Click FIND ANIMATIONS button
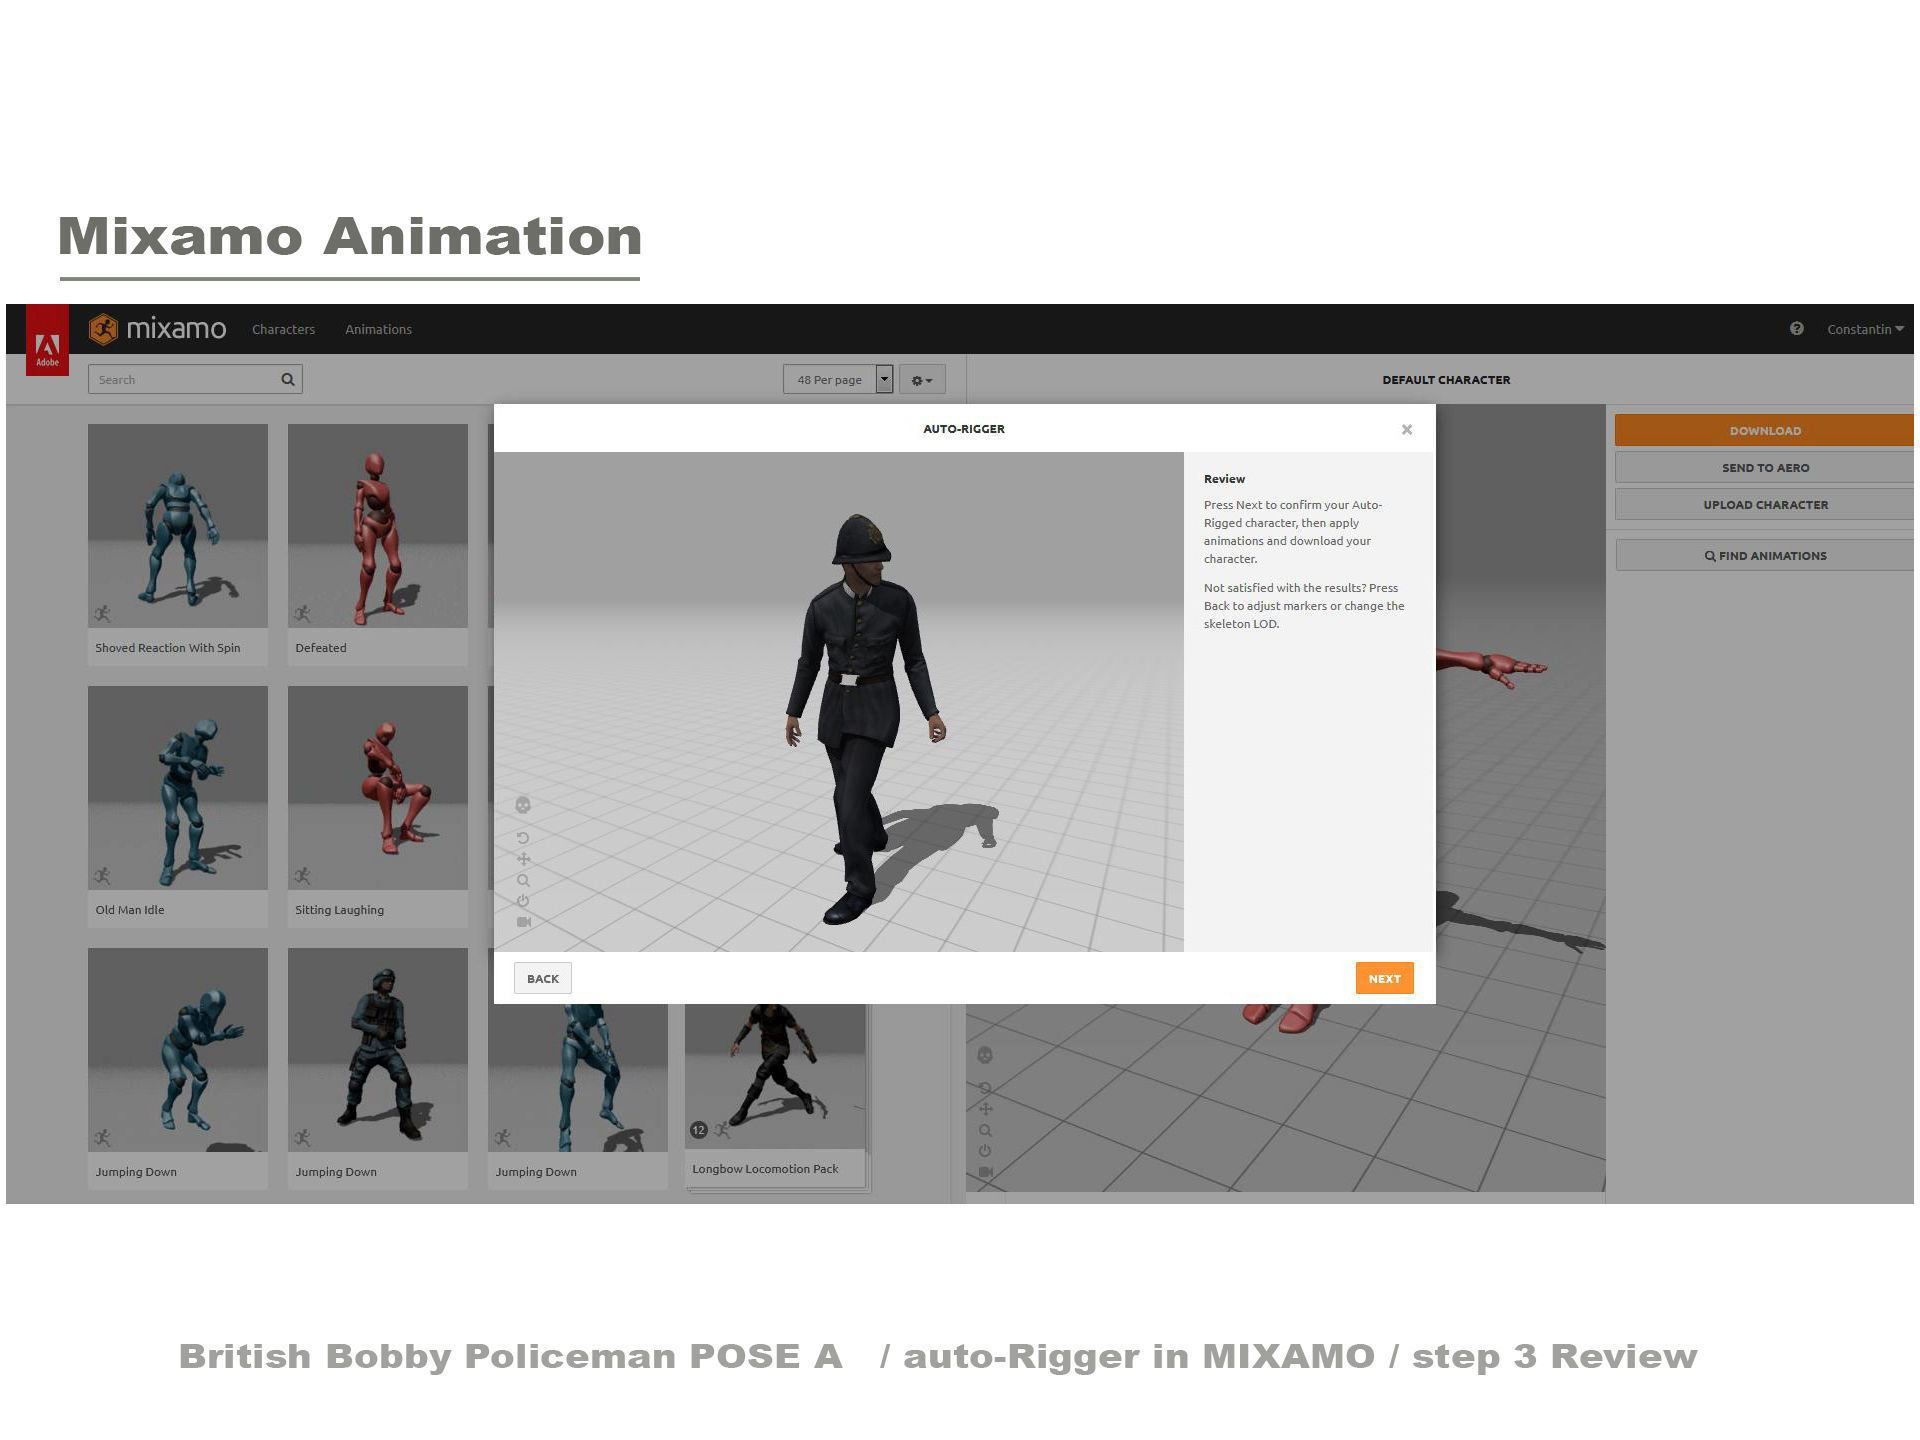The image size is (1920, 1440). (1764, 555)
